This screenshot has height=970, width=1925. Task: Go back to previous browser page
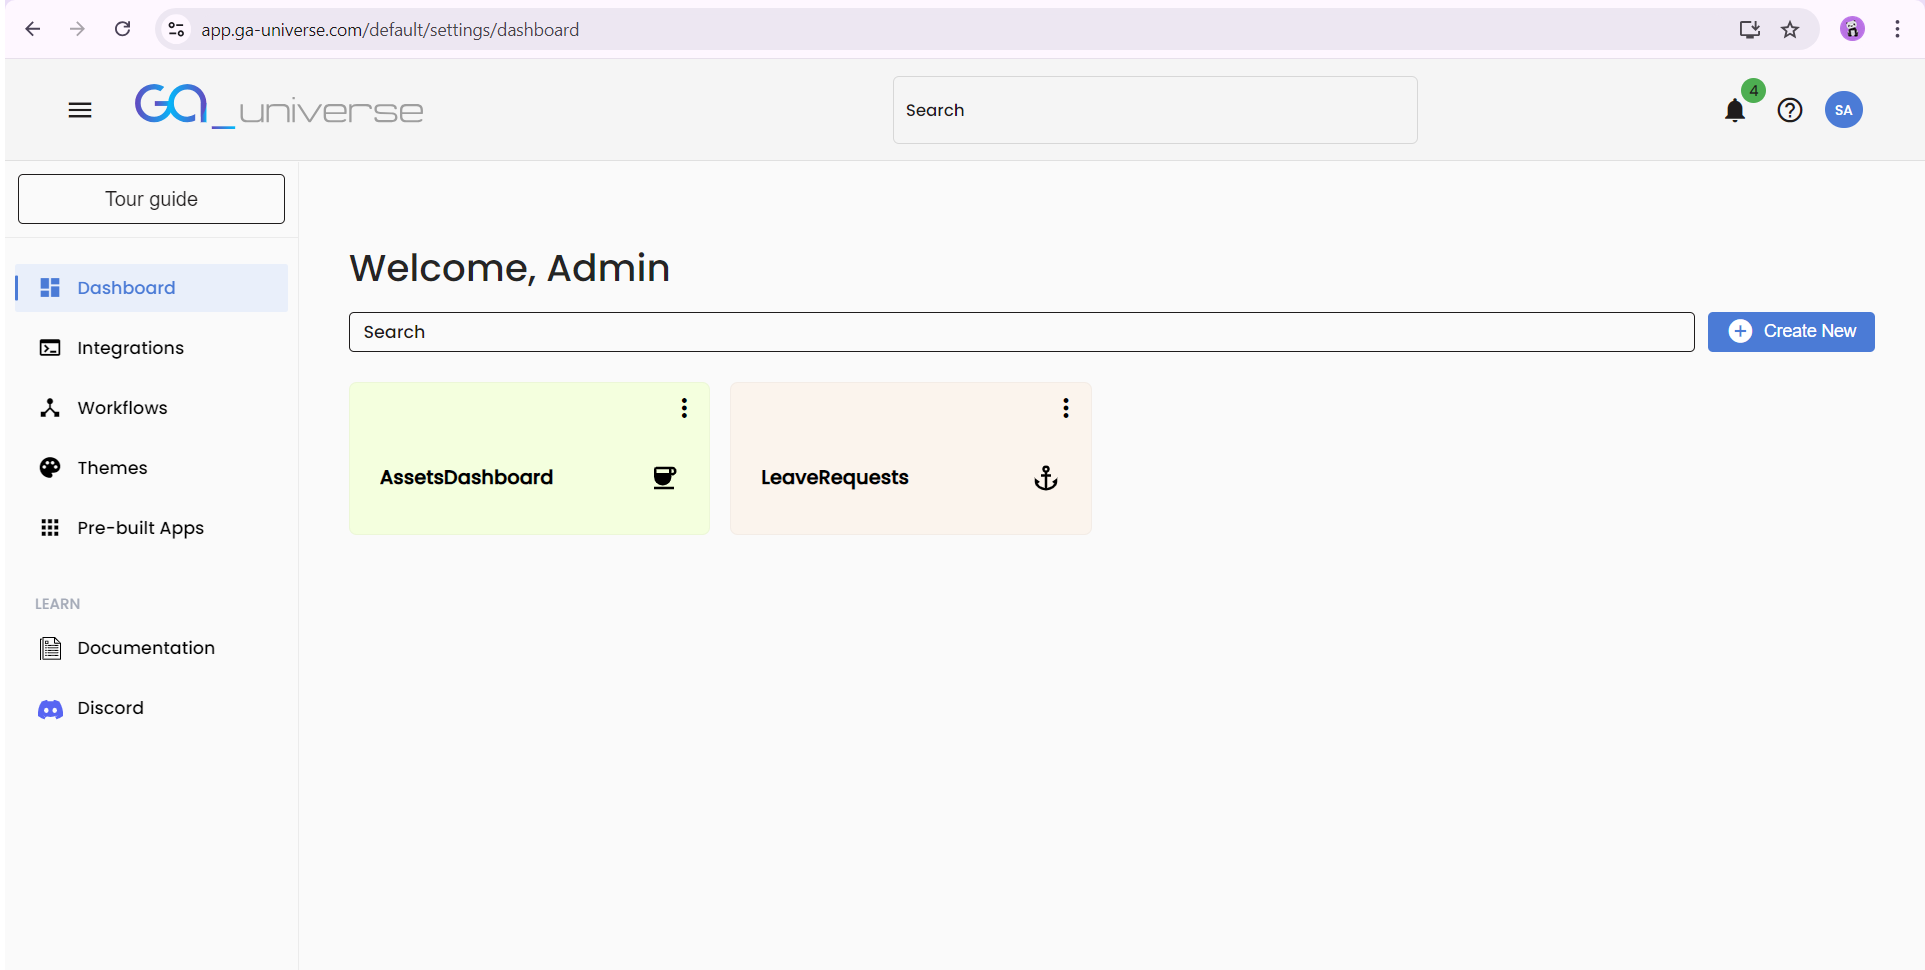[x=33, y=29]
